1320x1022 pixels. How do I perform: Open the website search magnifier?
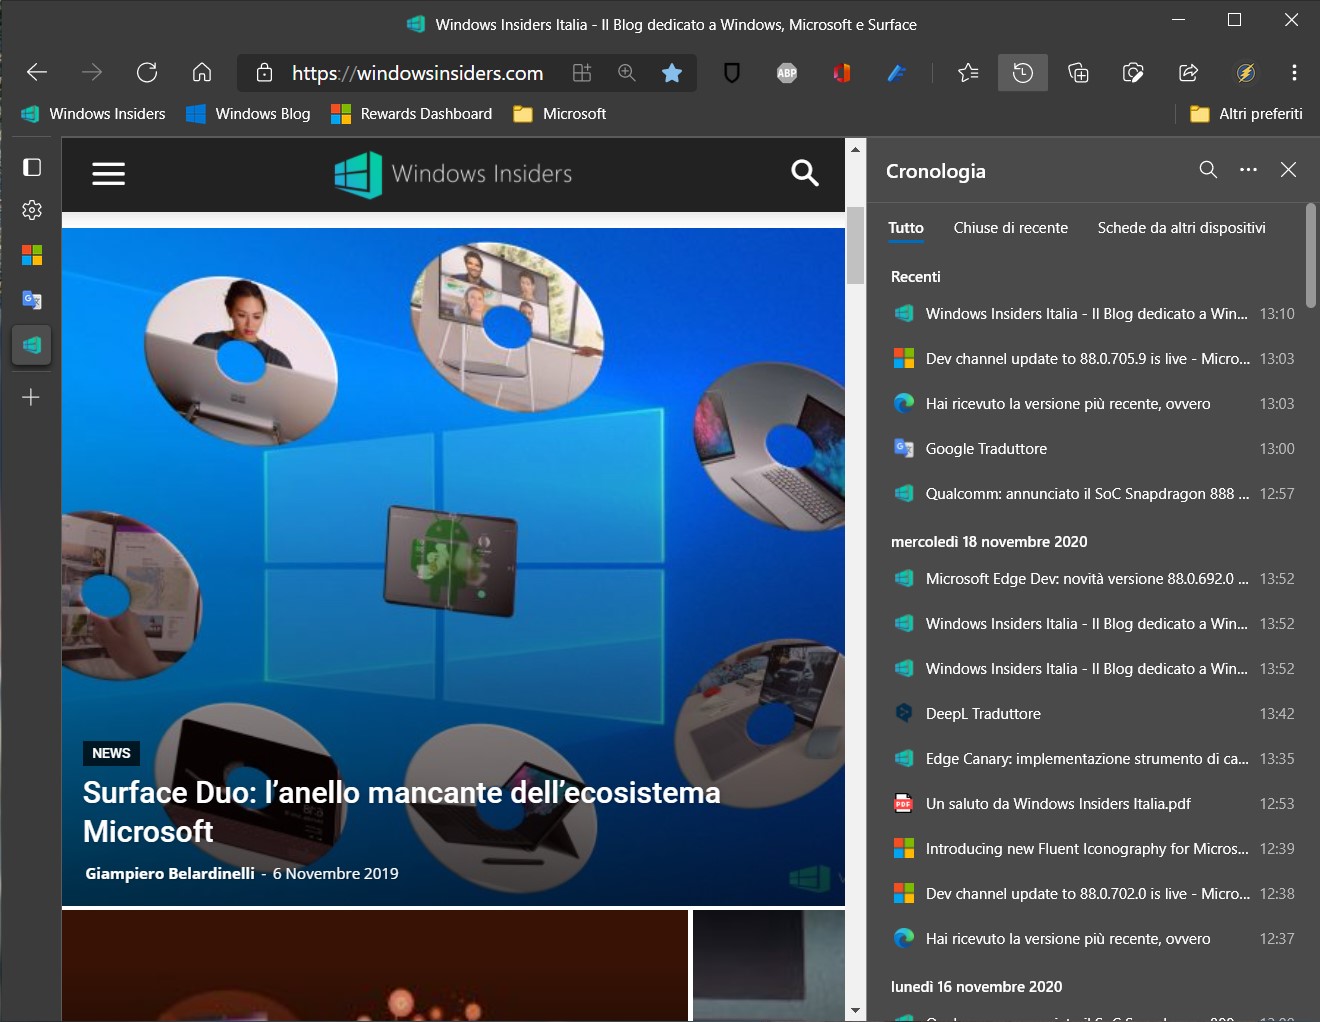tap(805, 173)
